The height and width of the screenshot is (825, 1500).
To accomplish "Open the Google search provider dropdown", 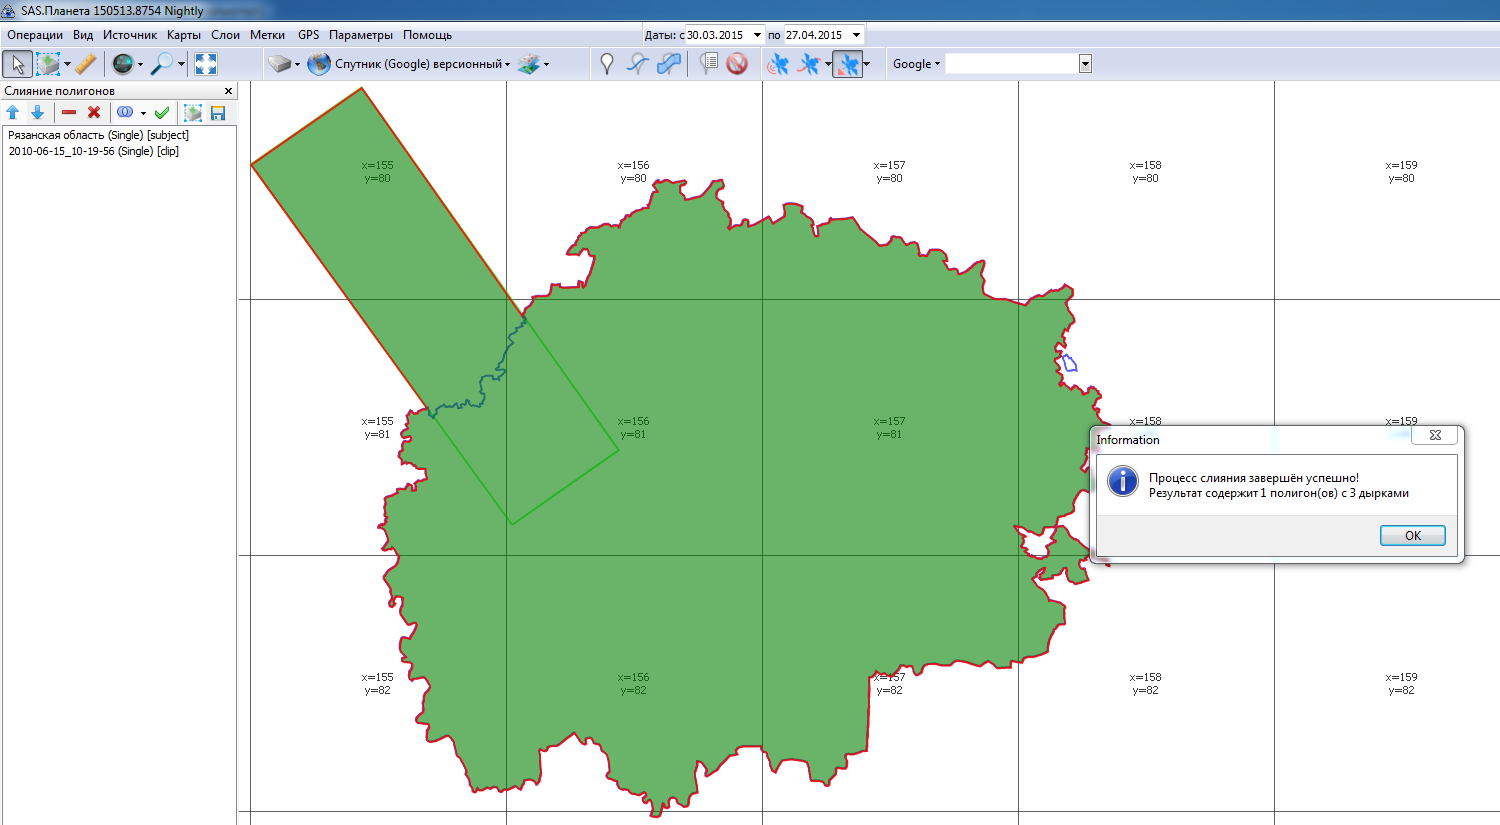I will [x=916, y=64].
